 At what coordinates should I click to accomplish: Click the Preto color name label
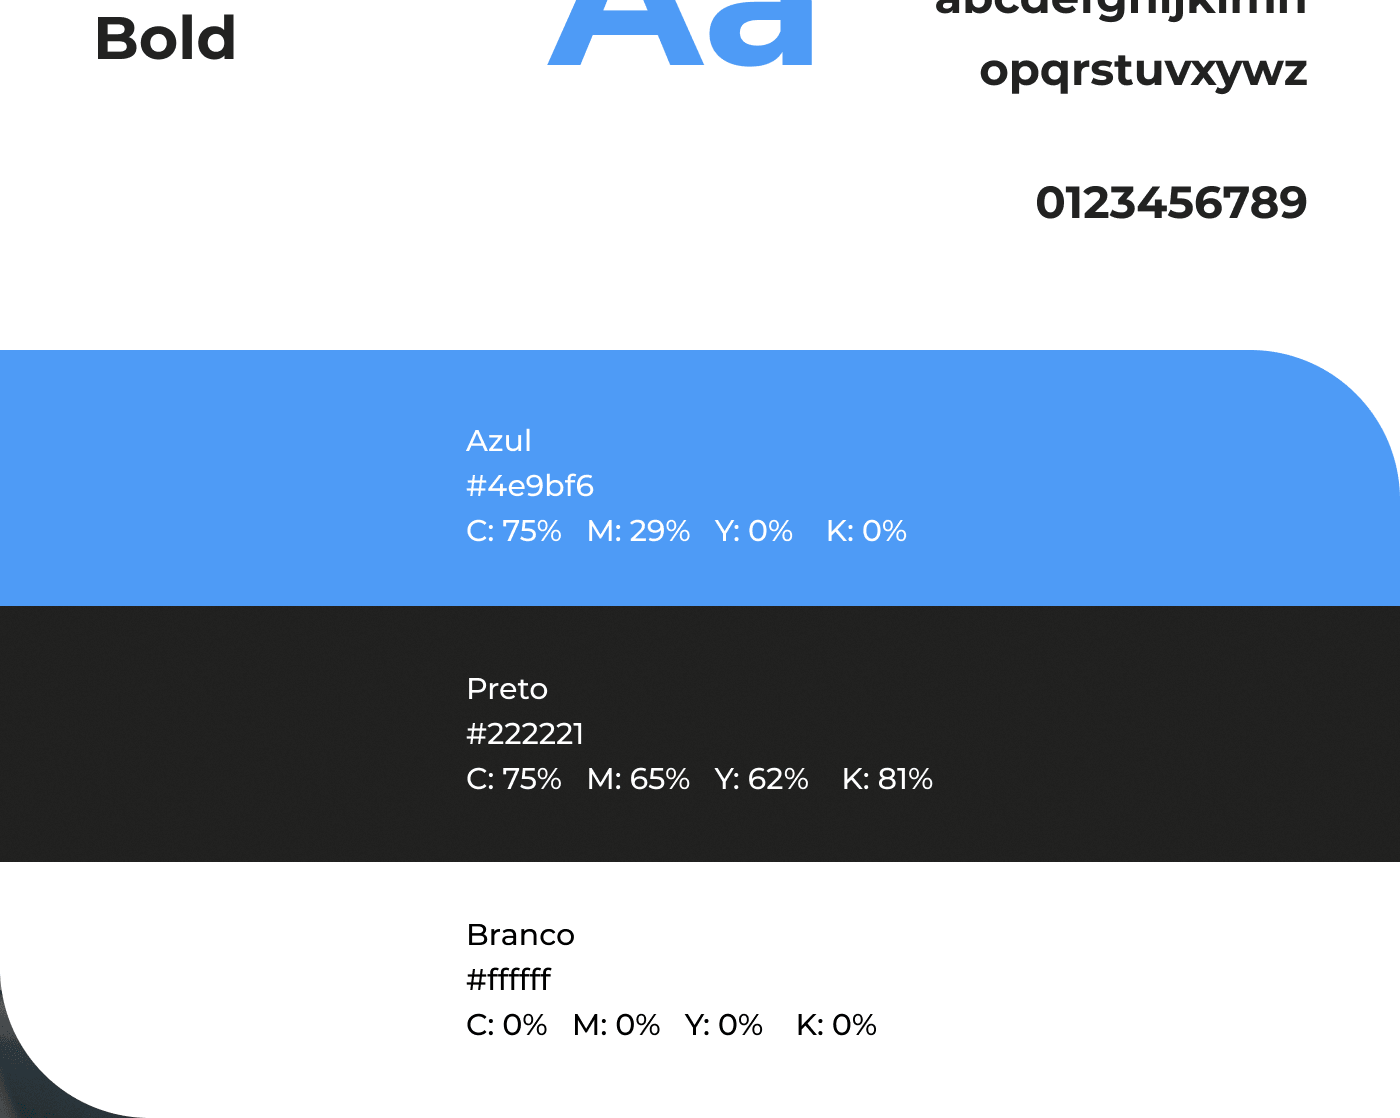click(x=507, y=689)
